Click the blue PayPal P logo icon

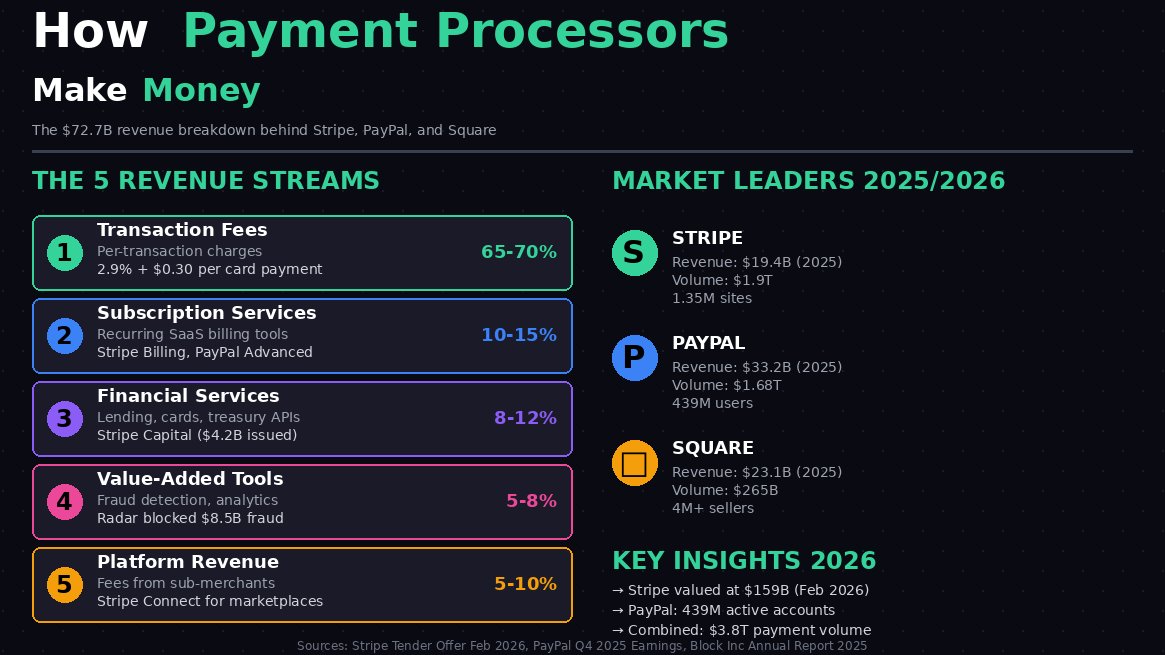point(635,358)
